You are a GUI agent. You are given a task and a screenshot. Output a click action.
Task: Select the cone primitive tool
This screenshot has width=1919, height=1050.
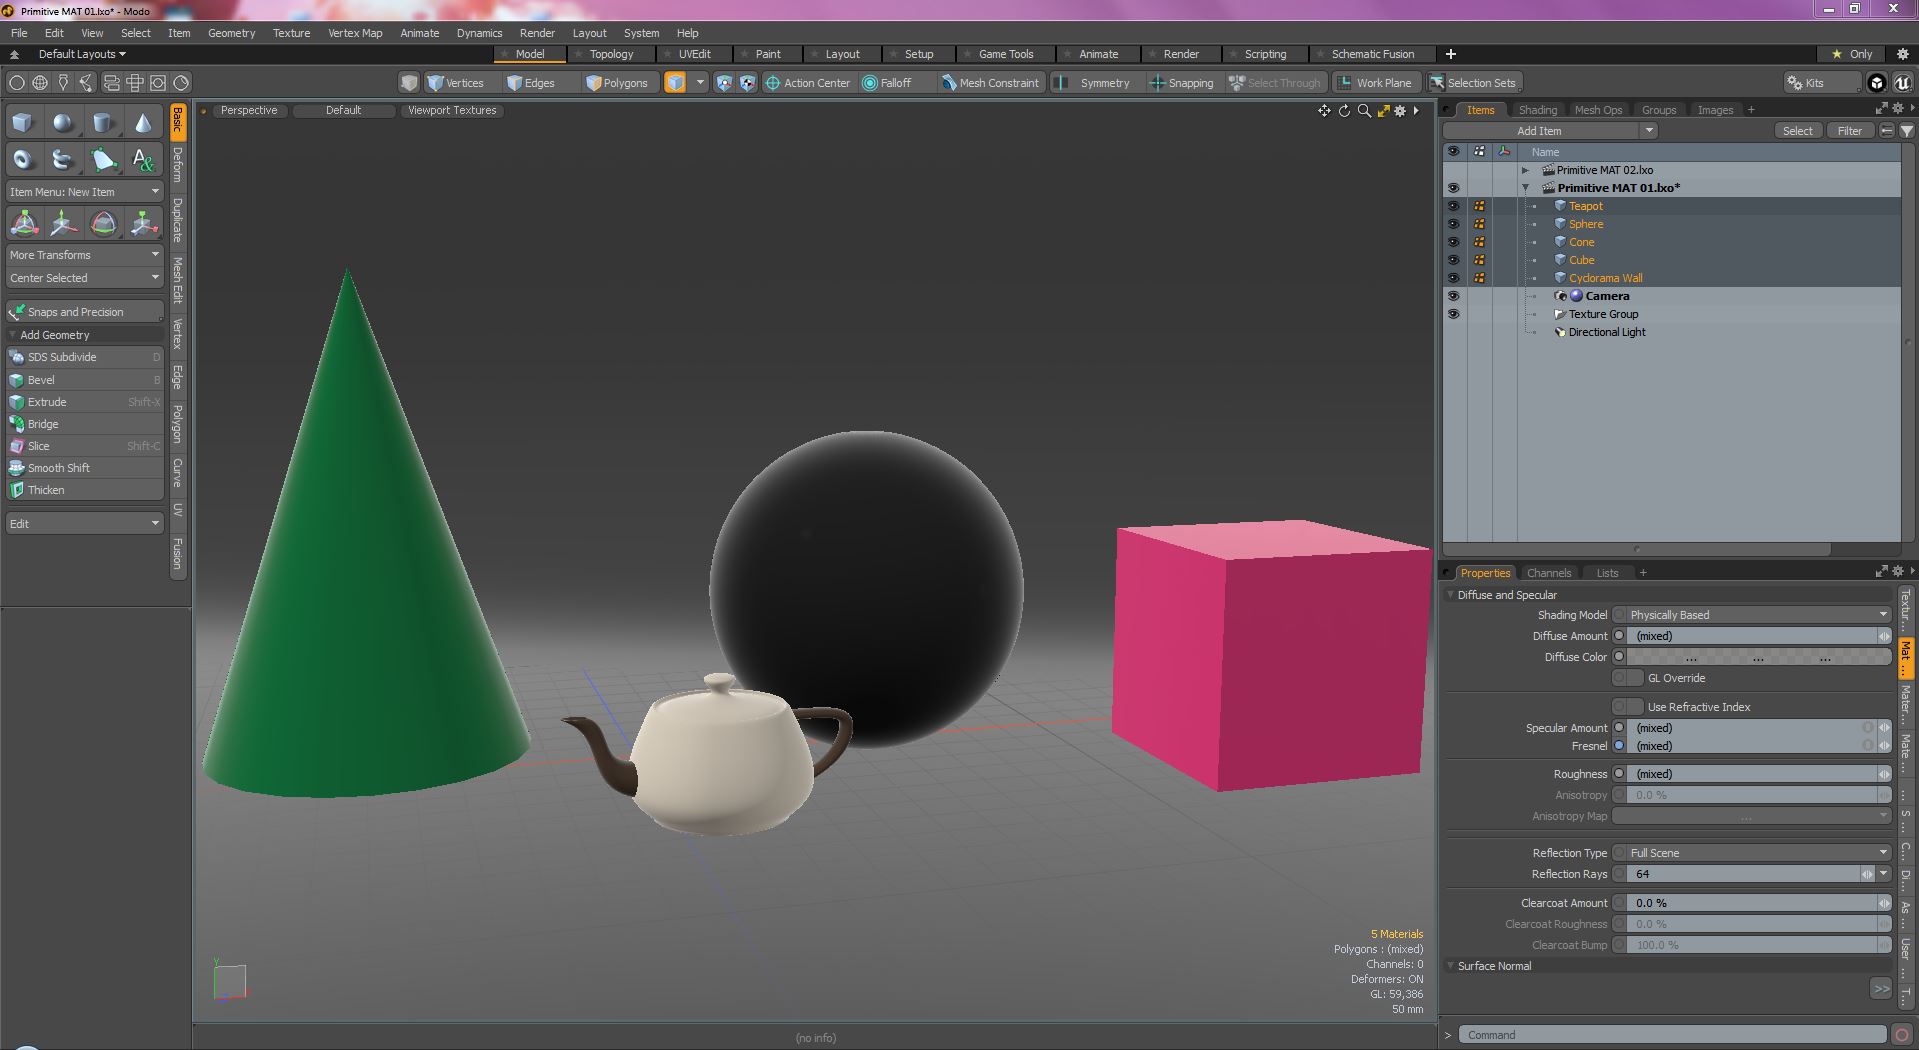tap(143, 123)
